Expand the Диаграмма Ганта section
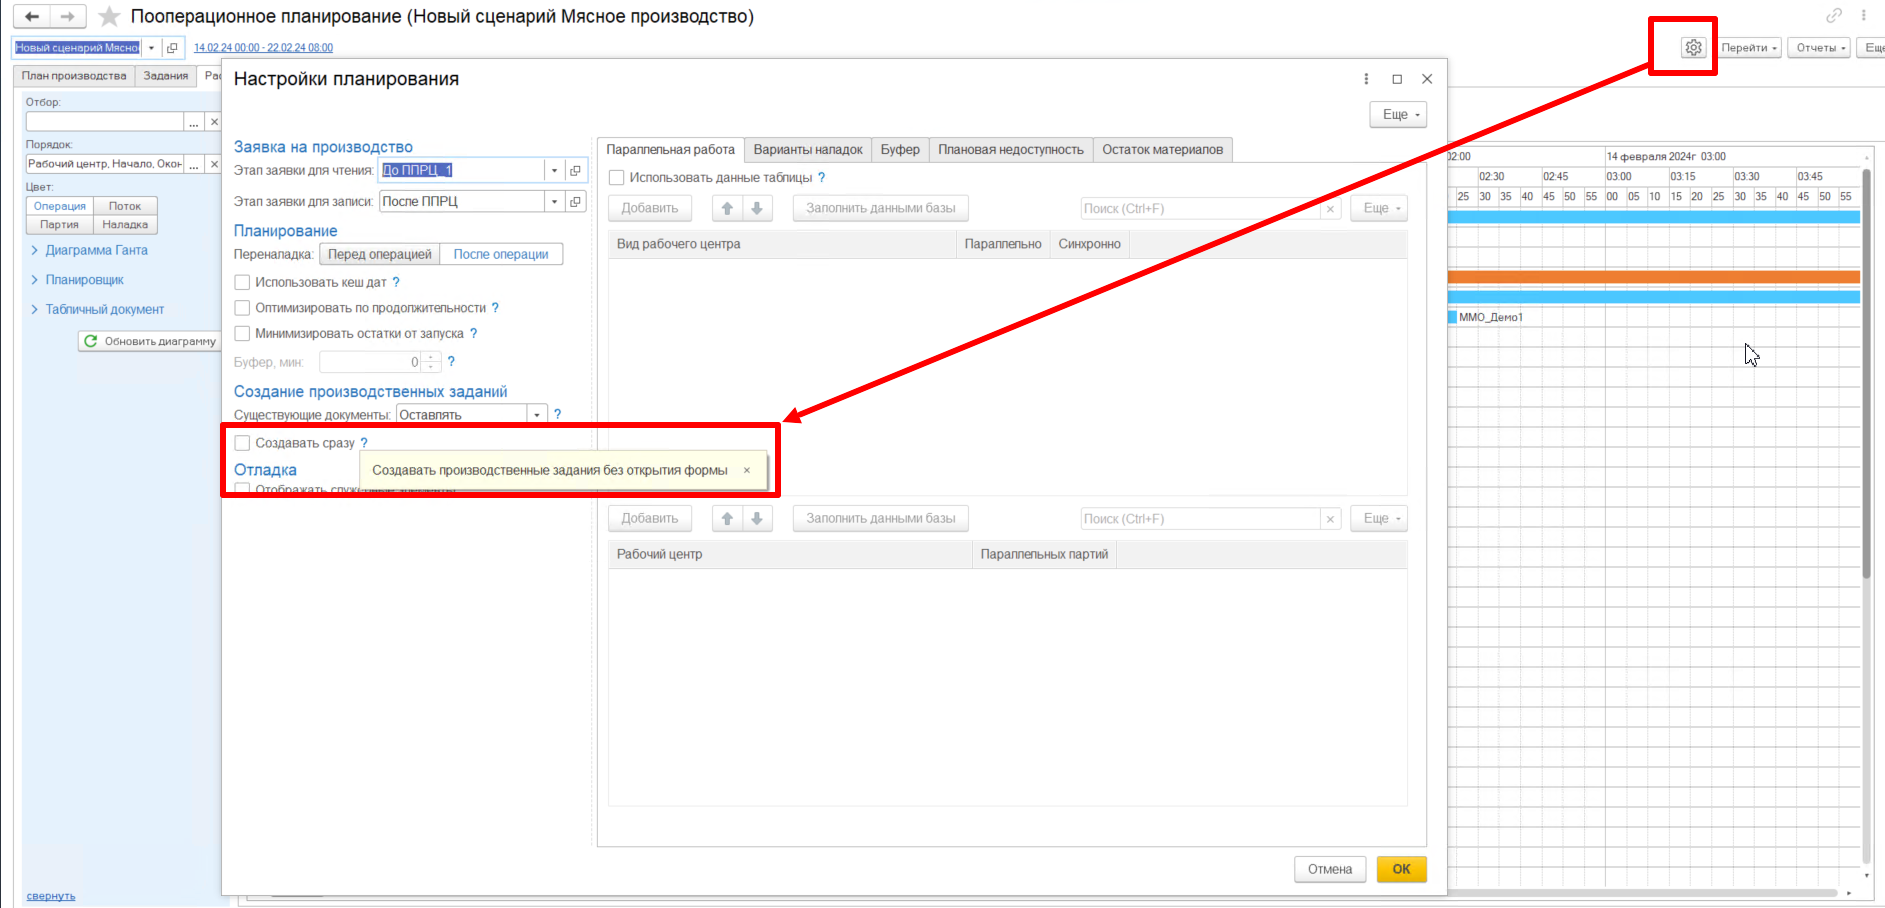 (96, 251)
